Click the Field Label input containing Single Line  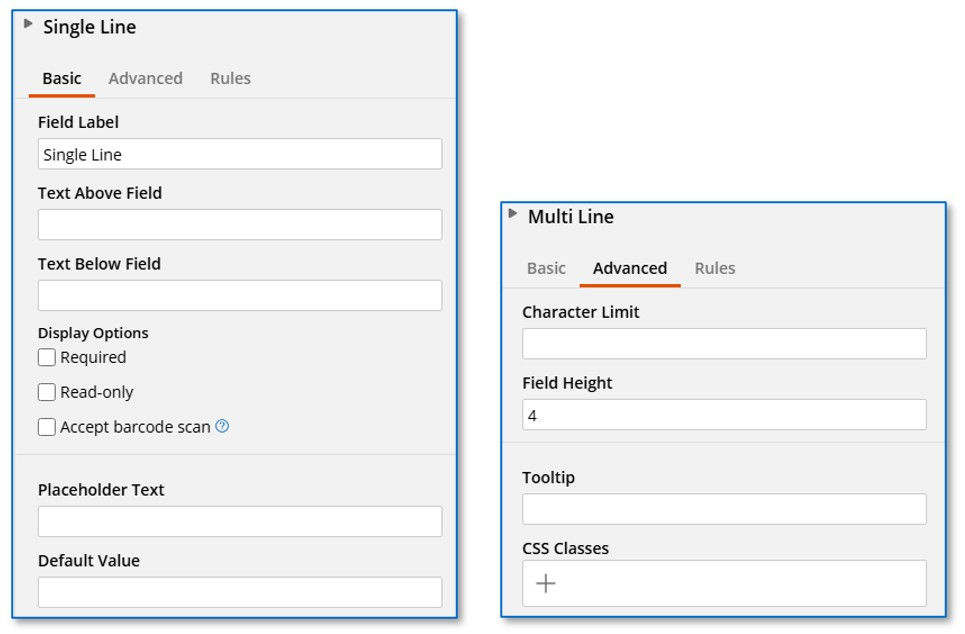pyautogui.click(x=239, y=153)
